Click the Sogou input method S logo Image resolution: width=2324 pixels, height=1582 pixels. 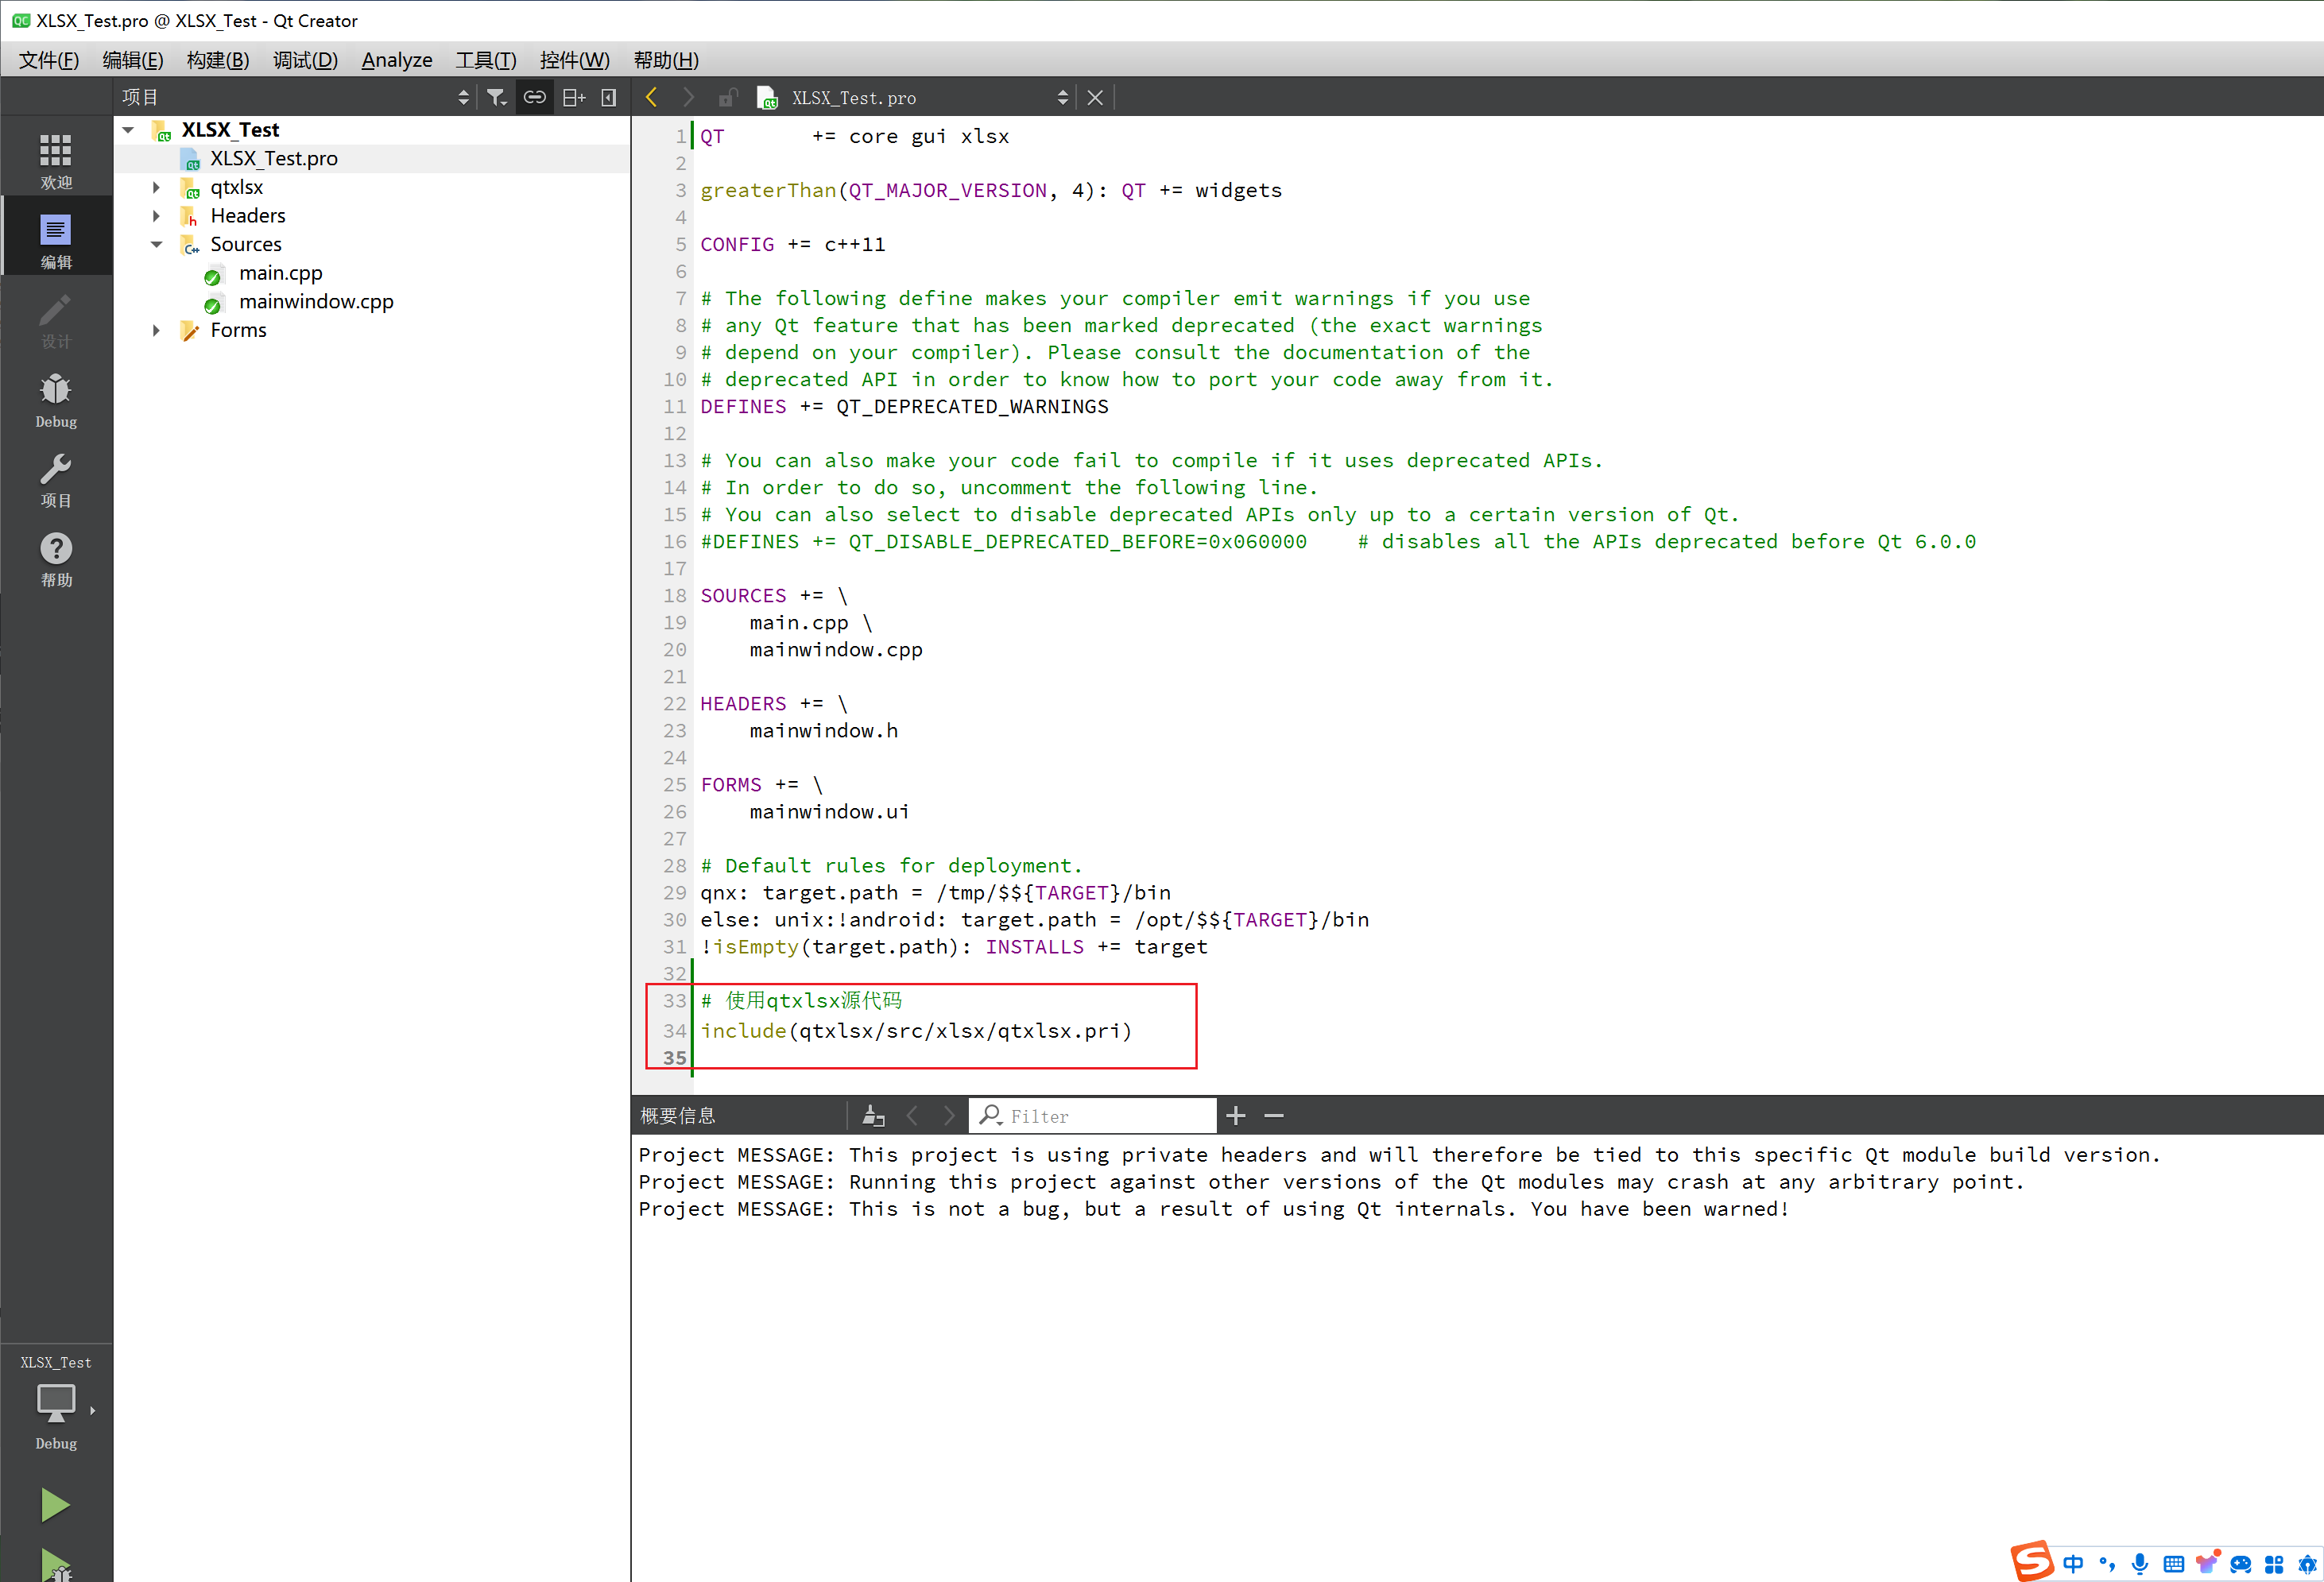[2032, 1561]
